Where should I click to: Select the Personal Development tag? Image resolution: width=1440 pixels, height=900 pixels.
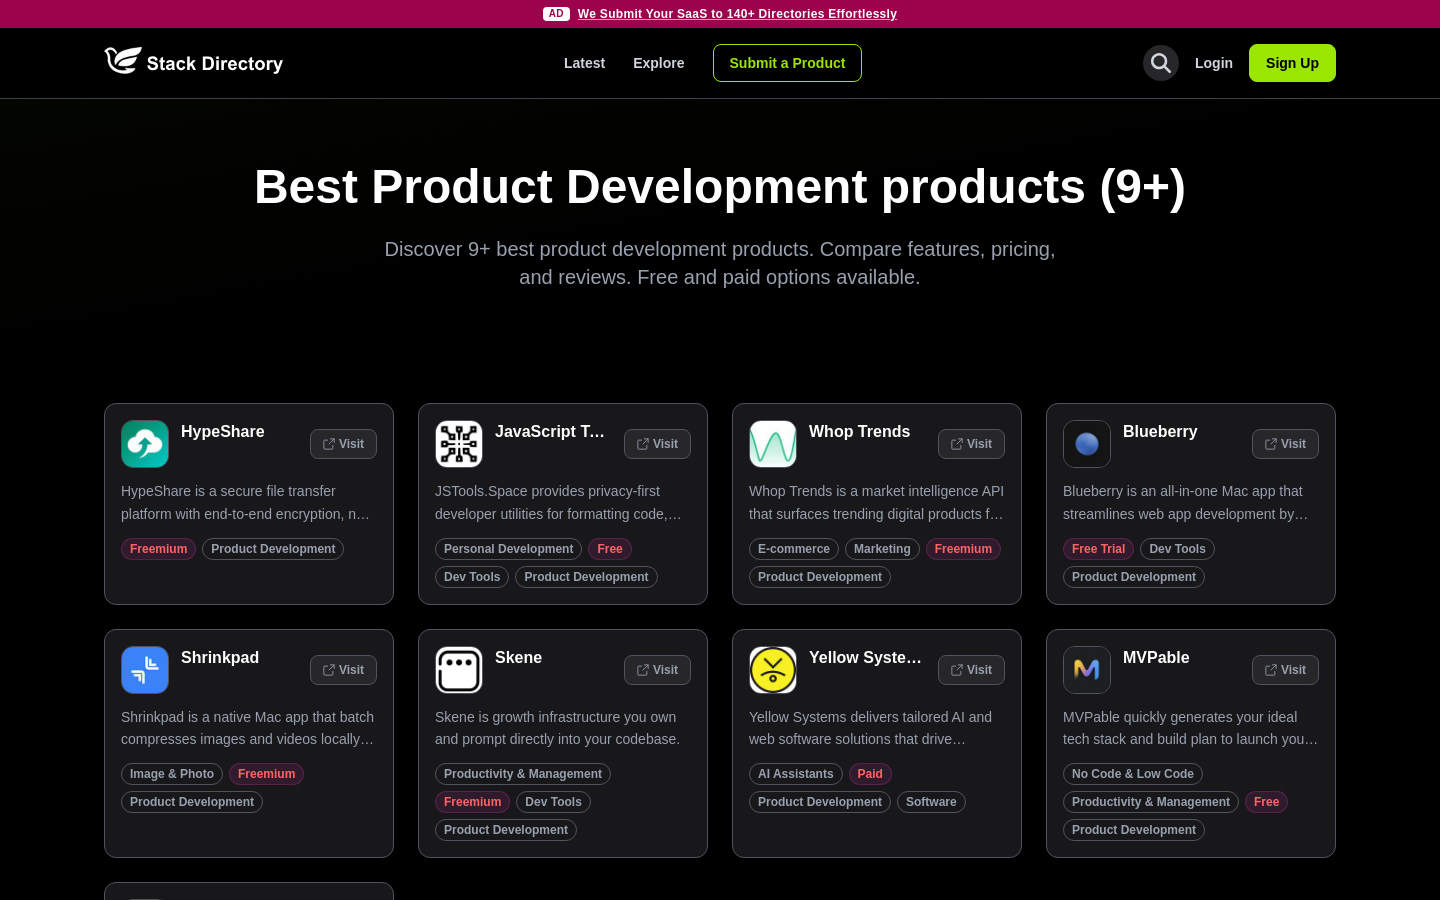508,549
